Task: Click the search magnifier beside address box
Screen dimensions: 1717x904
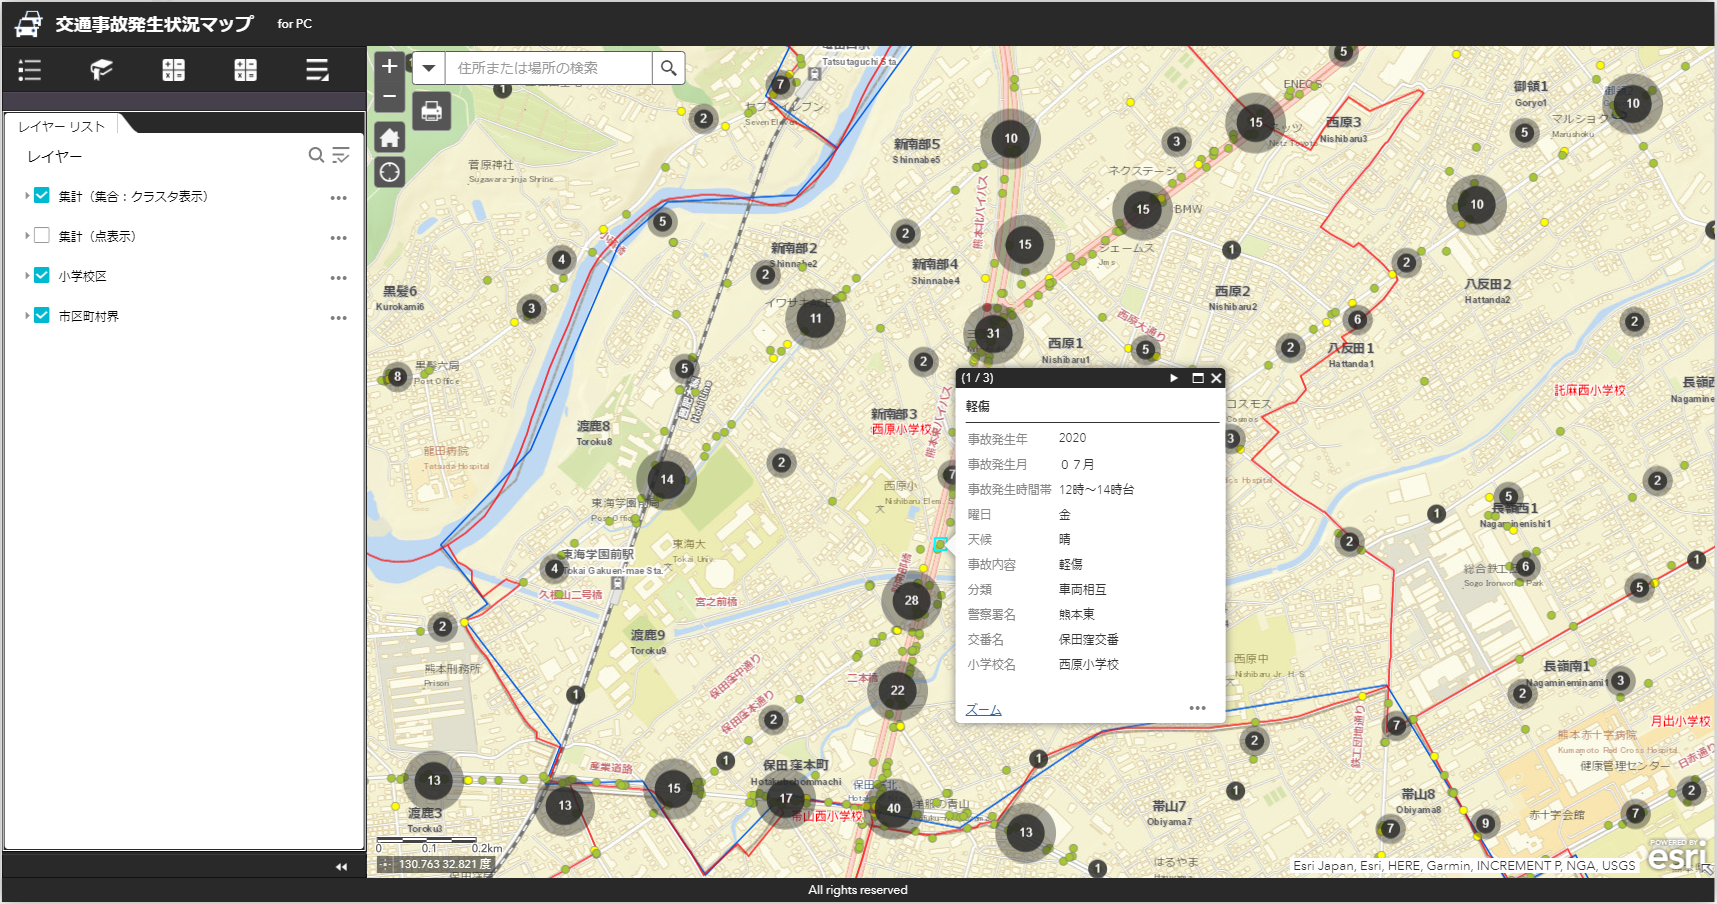Action: (x=668, y=68)
